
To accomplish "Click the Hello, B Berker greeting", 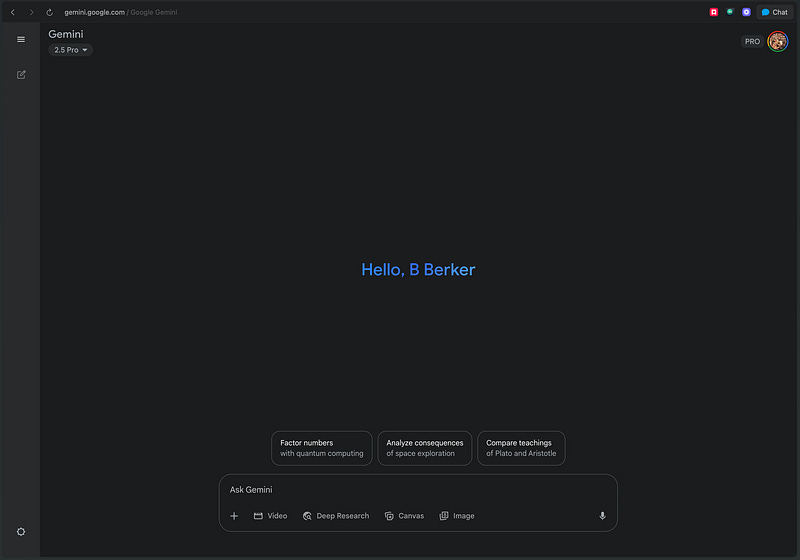I will pos(418,269).
